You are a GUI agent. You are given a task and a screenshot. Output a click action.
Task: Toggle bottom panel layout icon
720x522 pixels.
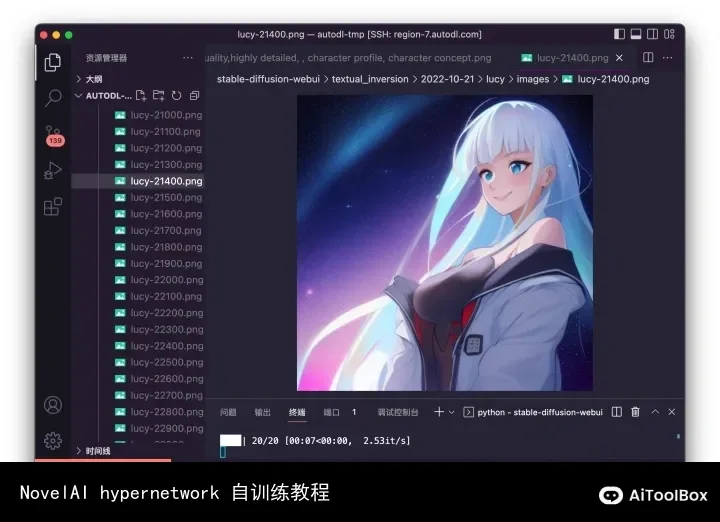(636, 34)
